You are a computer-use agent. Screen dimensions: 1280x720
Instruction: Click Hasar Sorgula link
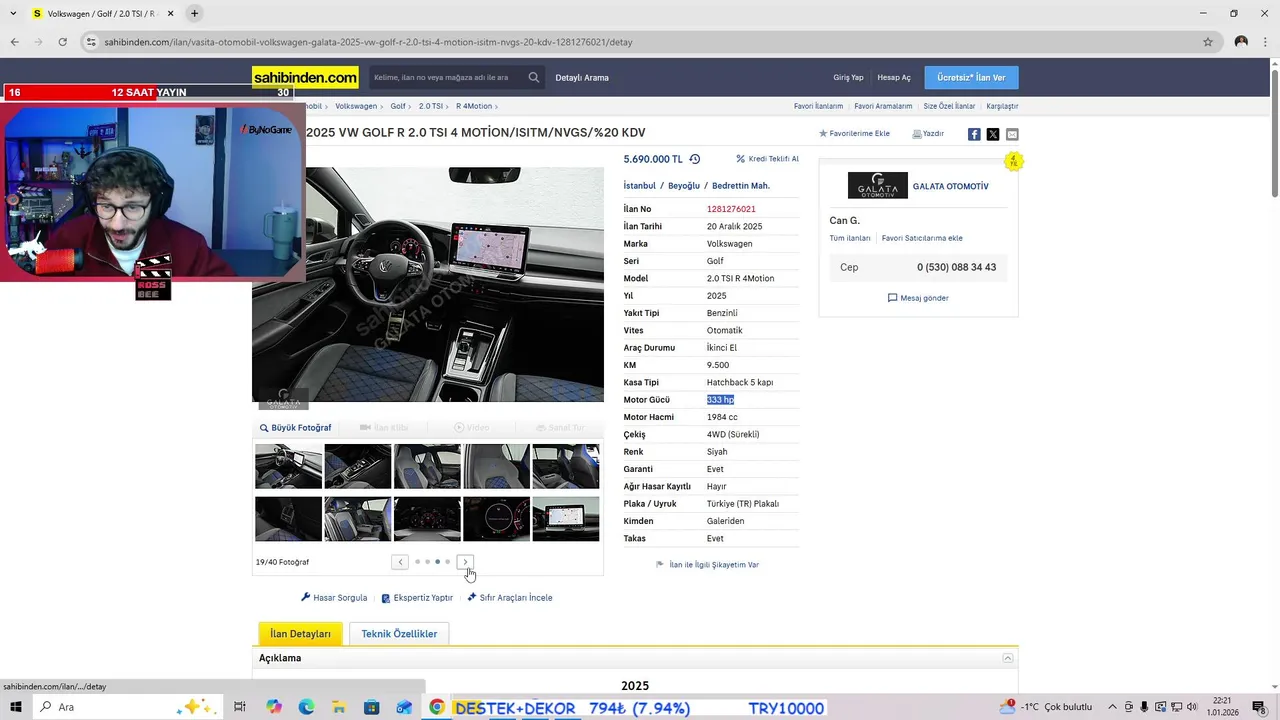pos(334,598)
